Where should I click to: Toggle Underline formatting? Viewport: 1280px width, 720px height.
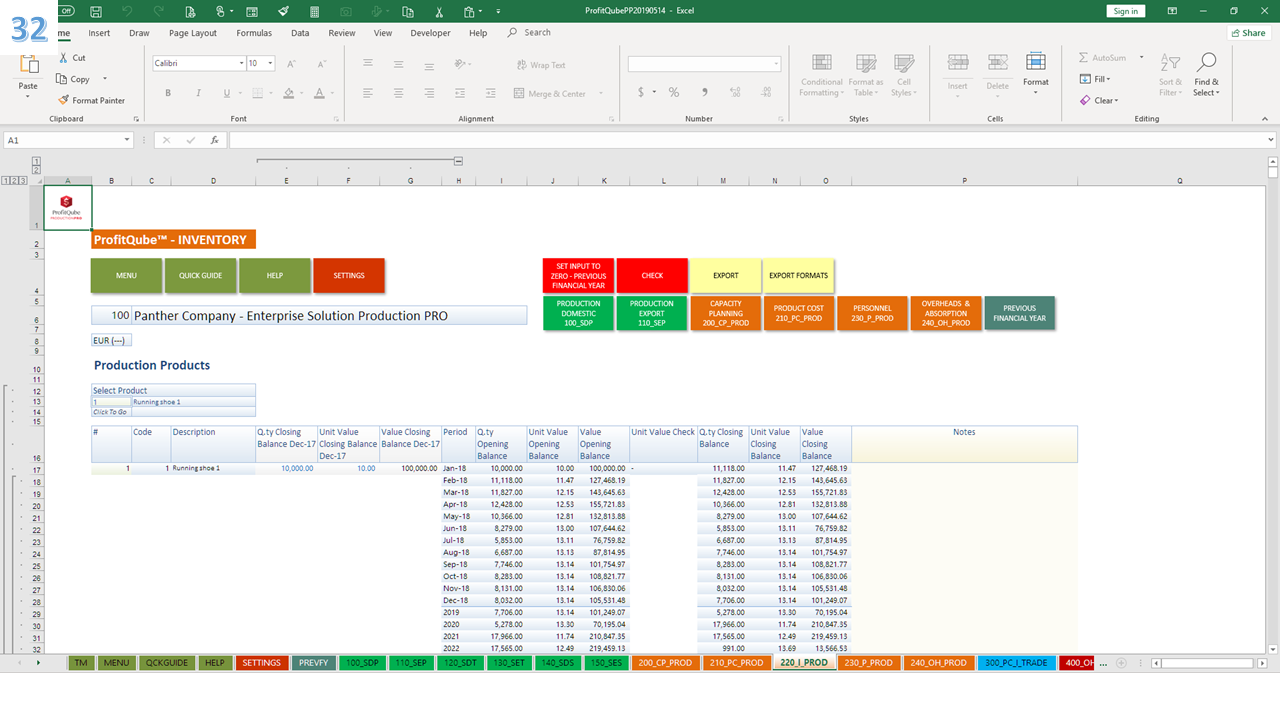click(x=227, y=93)
